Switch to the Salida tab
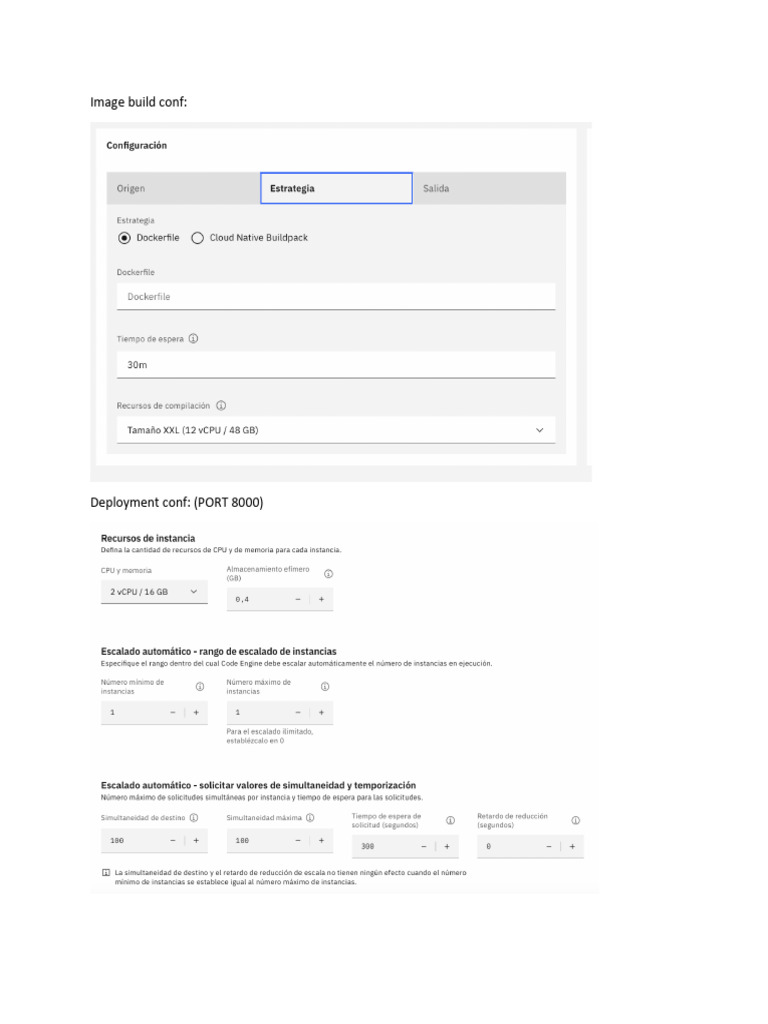The width and height of the screenshot is (768, 1024). coord(489,188)
